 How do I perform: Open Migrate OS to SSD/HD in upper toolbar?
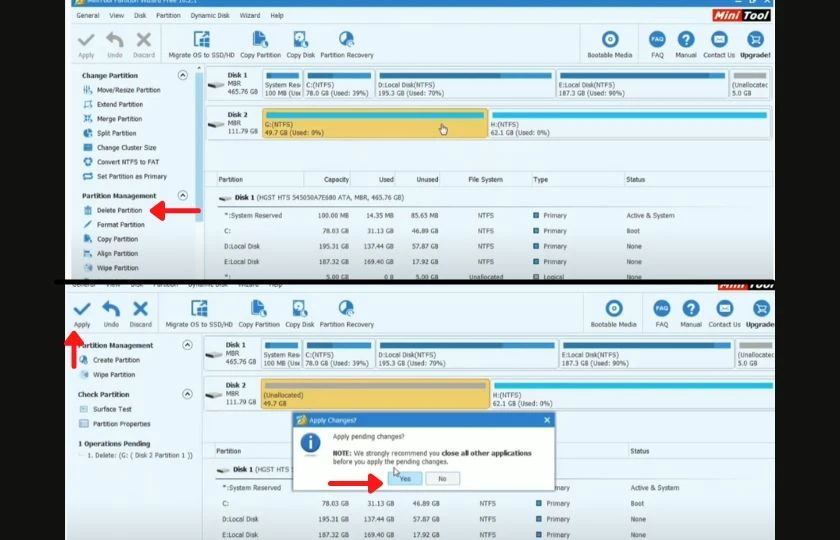pos(201,44)
